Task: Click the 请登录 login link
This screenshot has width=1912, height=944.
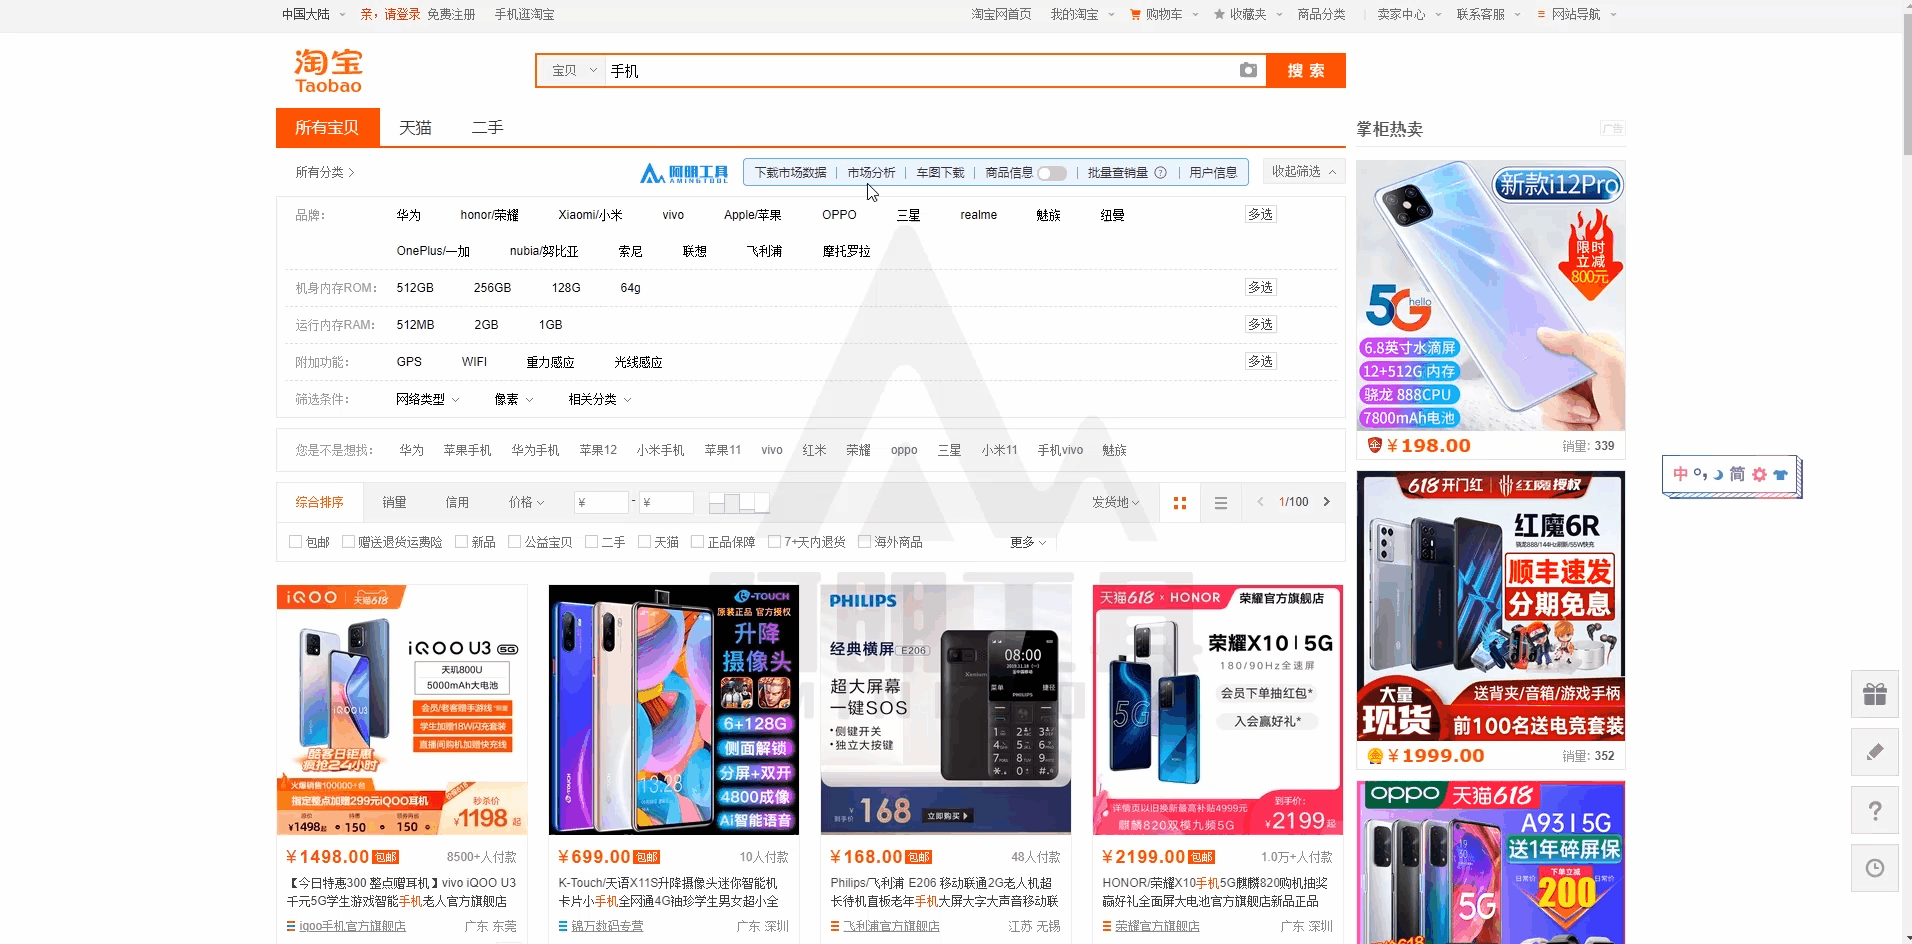Action: [x=402, y=14]
